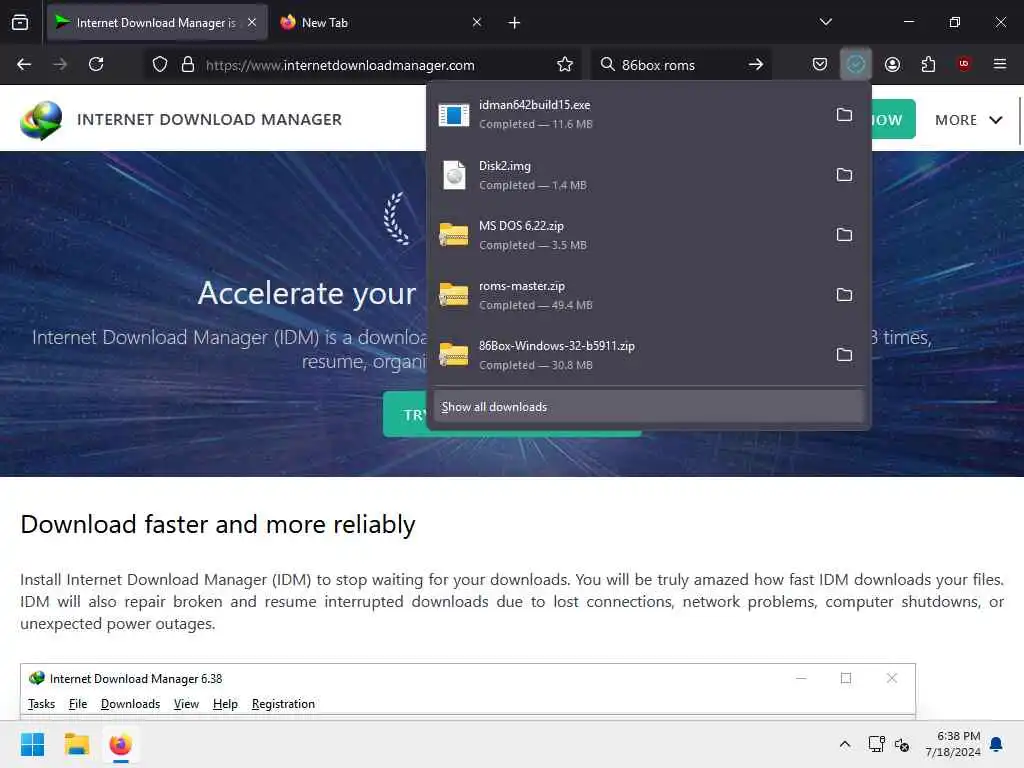Show Disk2.img in folder

(844, 174)
